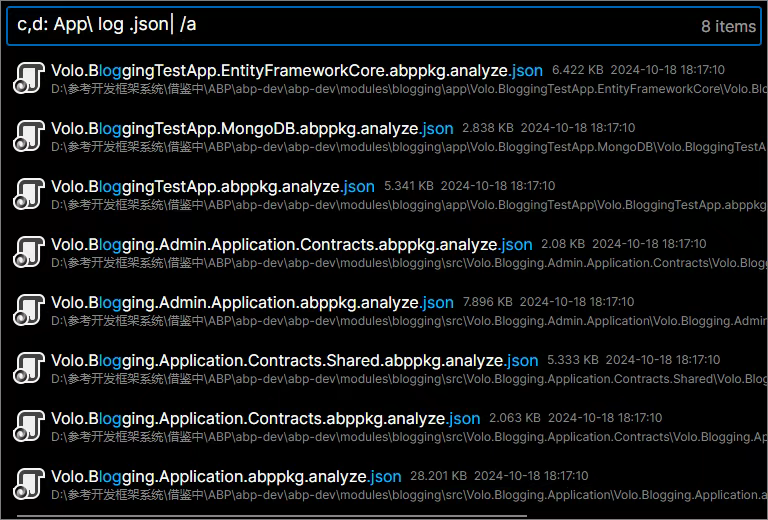This screenshot has width=768, height=520.
Task: Click the date of the 6.422 KB result
Action: pyautogui.click(x=668, y=70)
